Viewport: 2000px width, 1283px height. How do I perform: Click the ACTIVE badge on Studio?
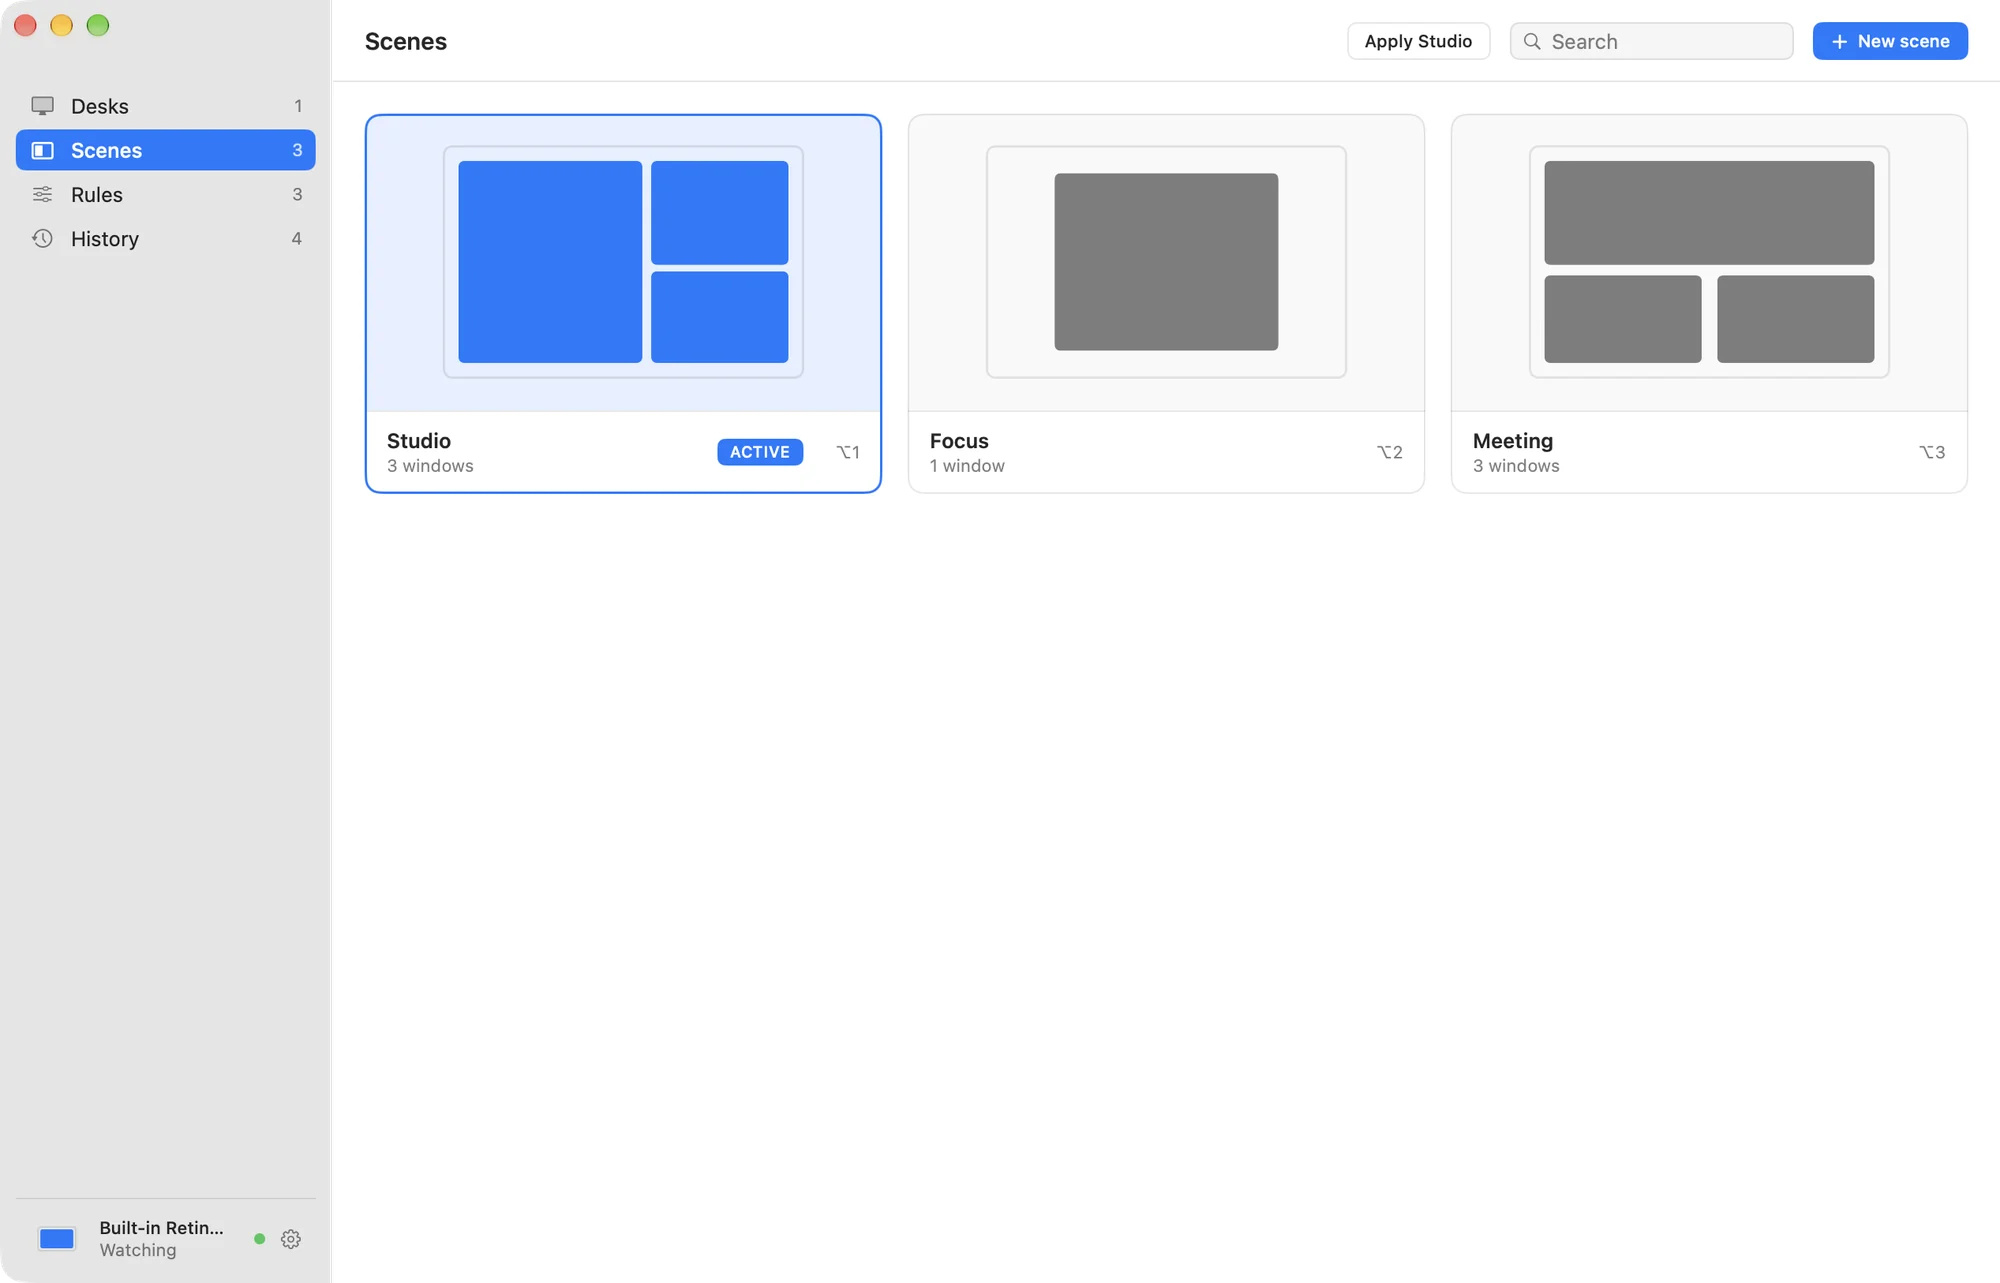(x=760, y=452)
